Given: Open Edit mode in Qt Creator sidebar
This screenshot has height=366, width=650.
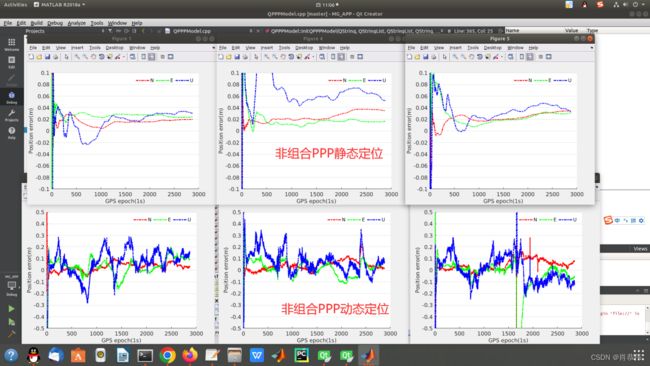Looking at the screenshot, I should click(12, 62).
